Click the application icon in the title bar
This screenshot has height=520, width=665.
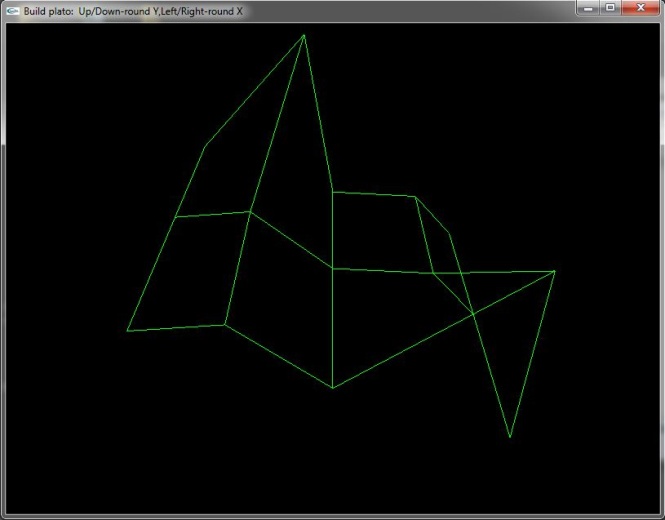(13, 11)
